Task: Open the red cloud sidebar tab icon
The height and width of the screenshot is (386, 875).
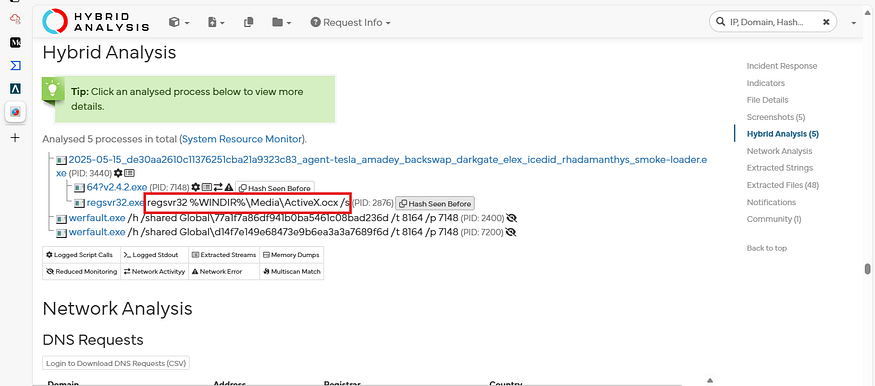Action: [16, 19]
